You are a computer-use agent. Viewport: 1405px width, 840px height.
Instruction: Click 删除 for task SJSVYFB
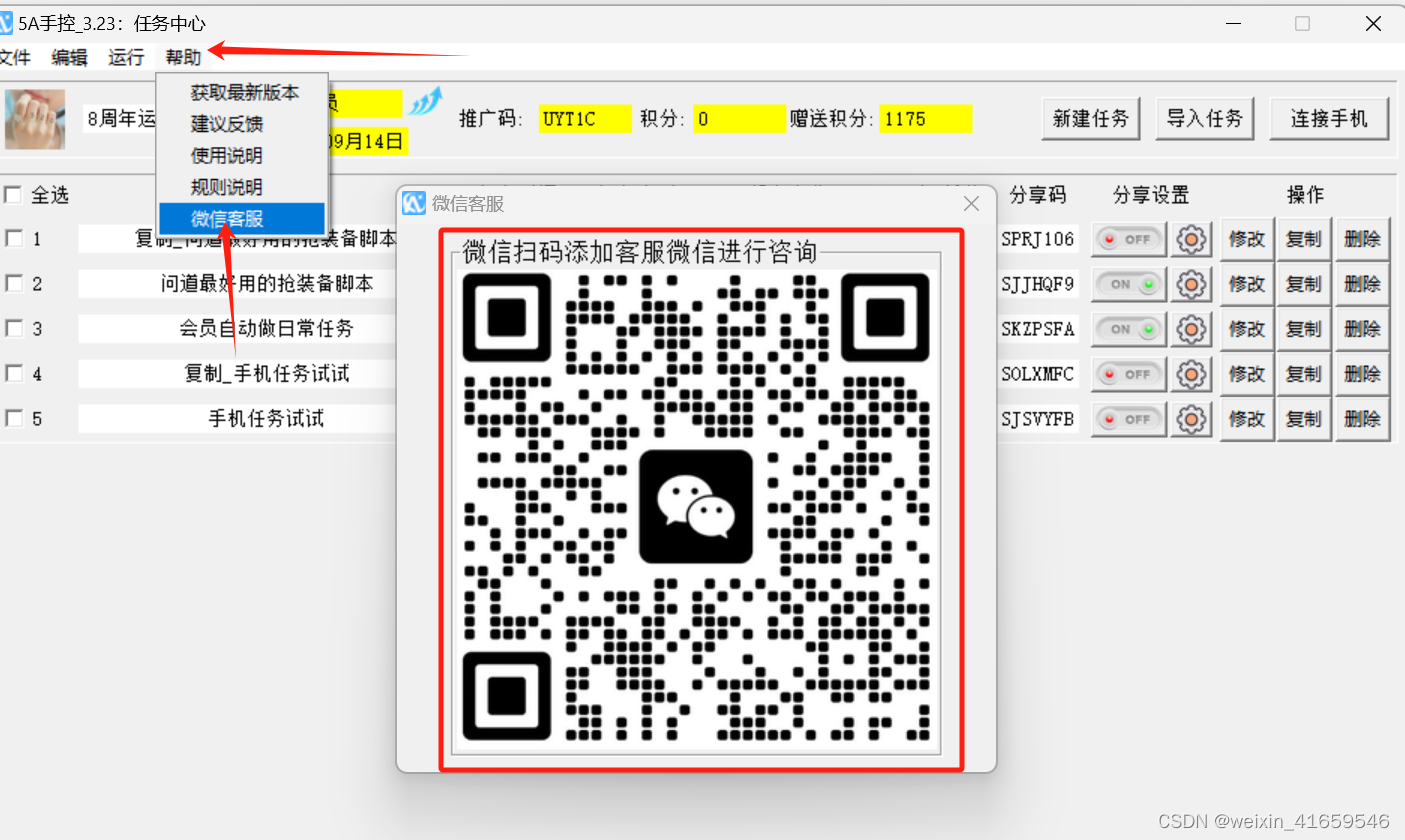coord(1362,420)
